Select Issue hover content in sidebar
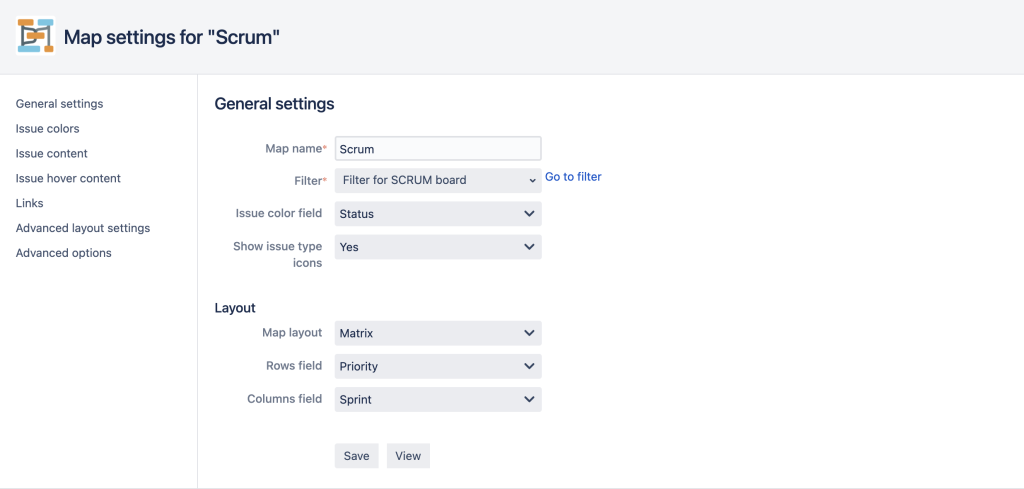1024x489 pixels. click(68, 178)
